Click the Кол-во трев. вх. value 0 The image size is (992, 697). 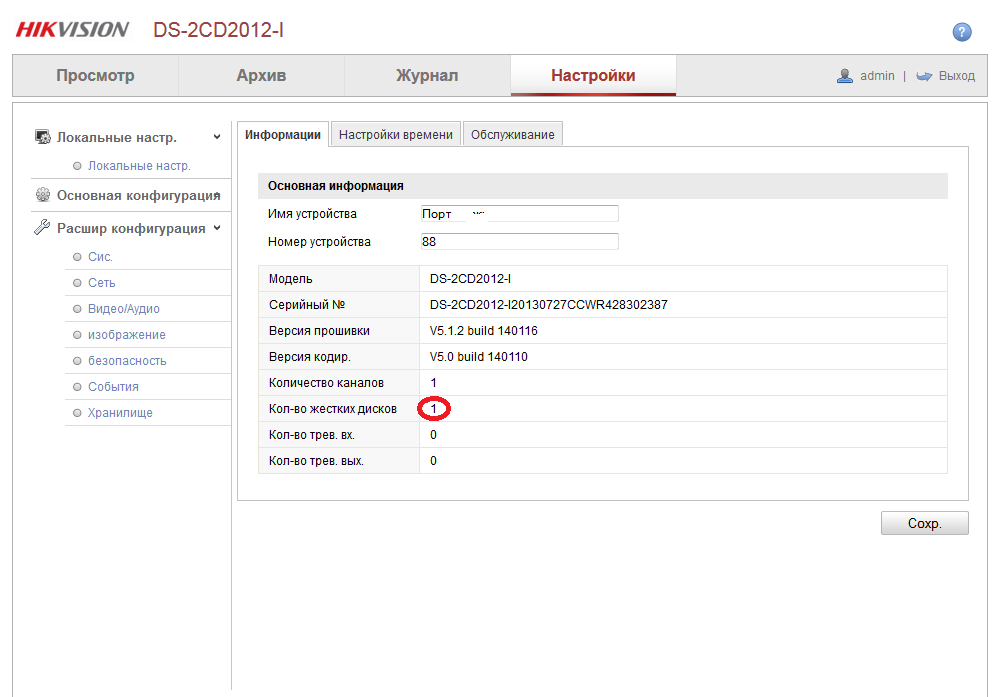tap(433, 435)
